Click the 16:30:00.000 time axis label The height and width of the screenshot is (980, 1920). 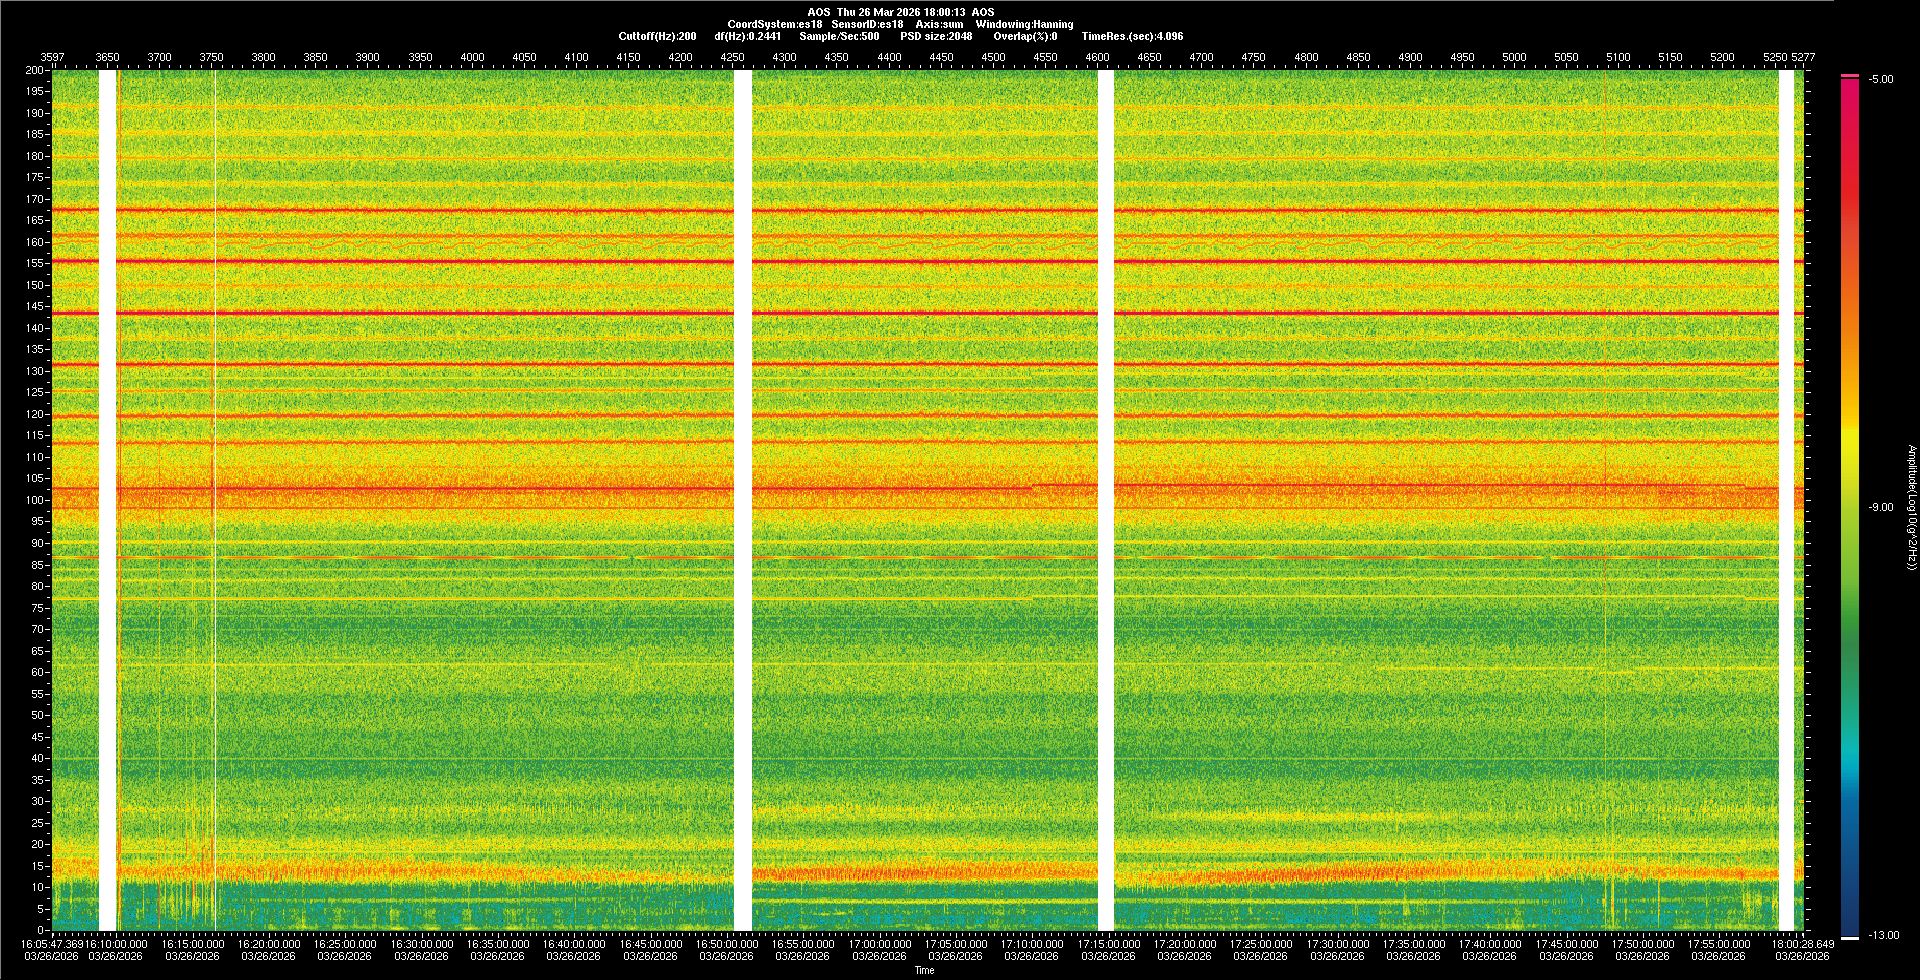tap(421, 943)
